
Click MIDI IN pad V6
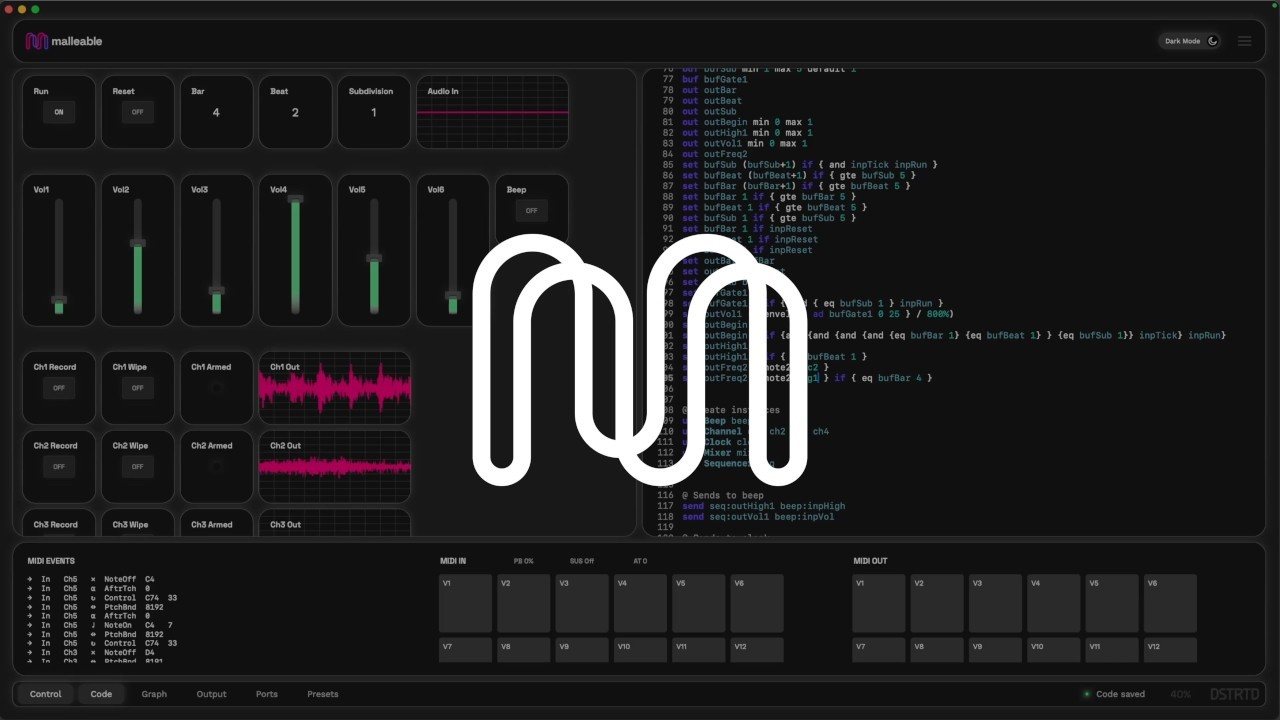(757, 603)
